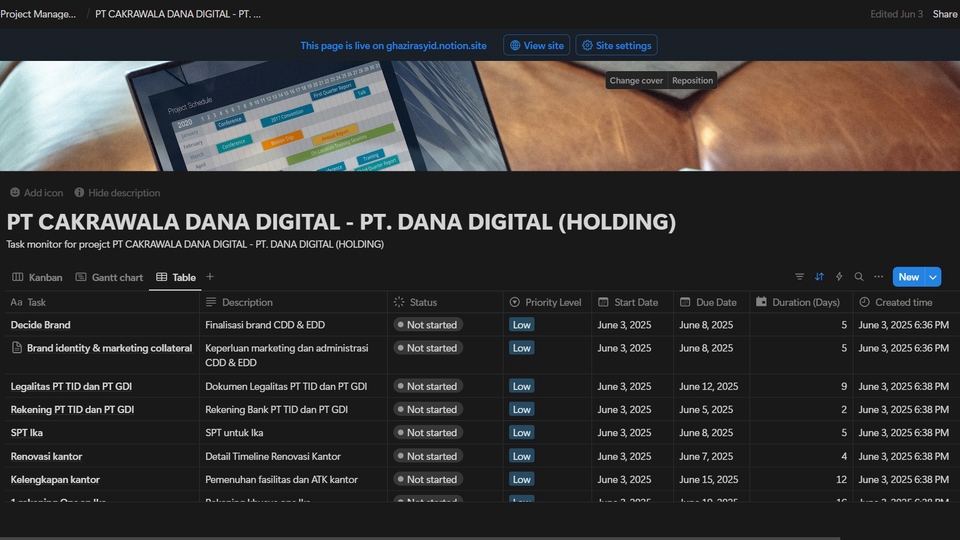
Task: Open Legalitas PT TID dan PT GDI task
Action: click(x=71, y=386)
